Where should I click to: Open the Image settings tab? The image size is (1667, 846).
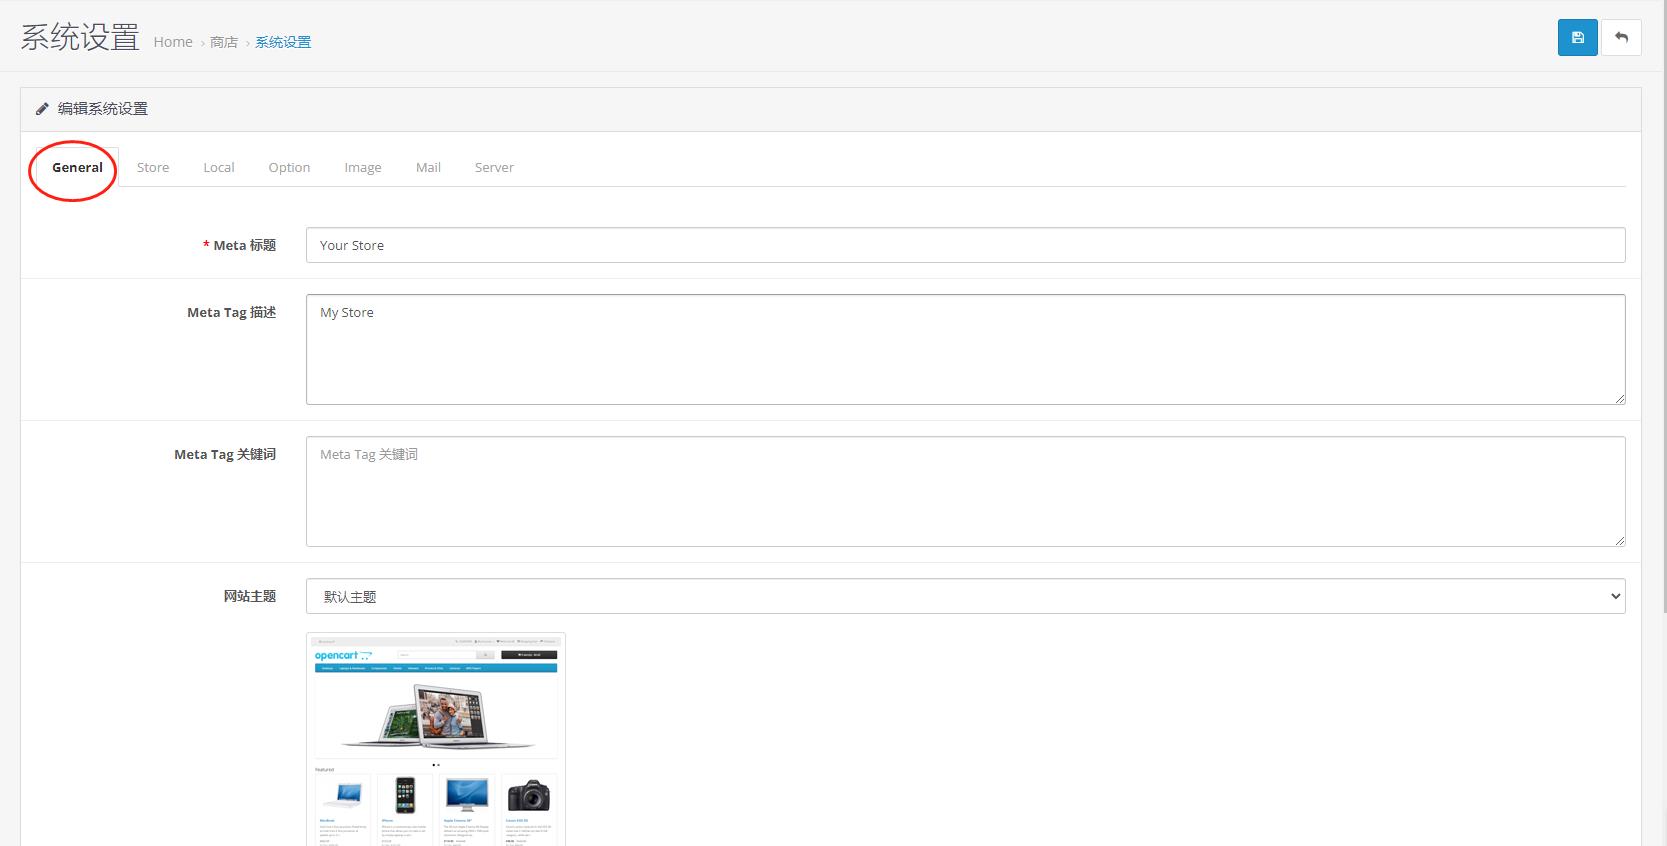[x=363, y=167]
